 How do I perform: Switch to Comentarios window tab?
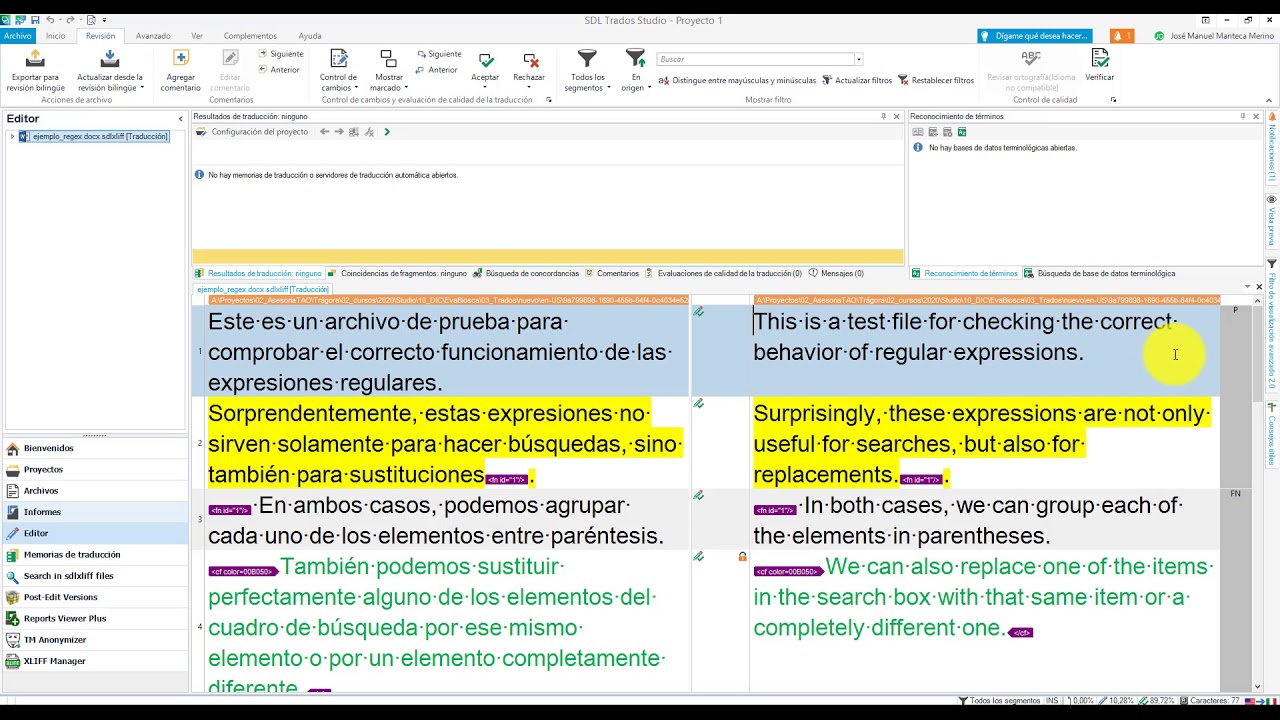pos(612,273)
